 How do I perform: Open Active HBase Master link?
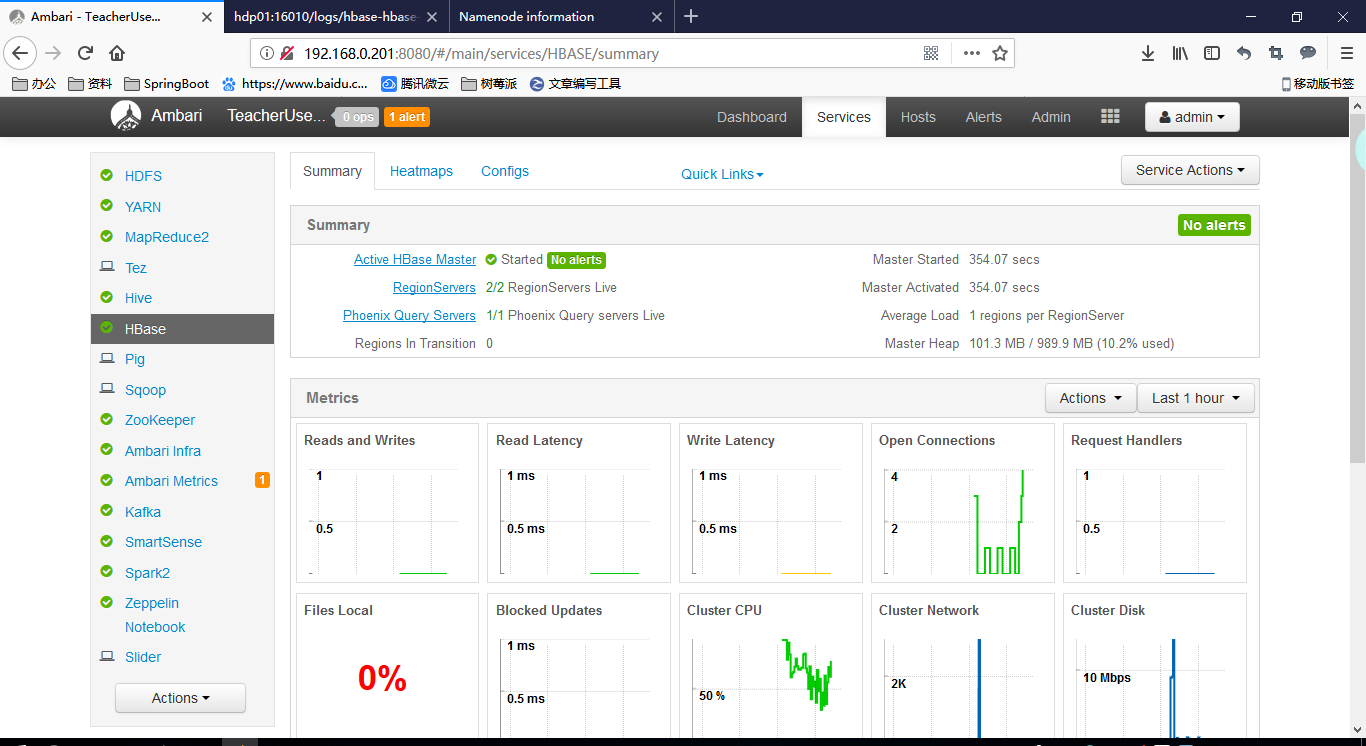pos(415,259)
